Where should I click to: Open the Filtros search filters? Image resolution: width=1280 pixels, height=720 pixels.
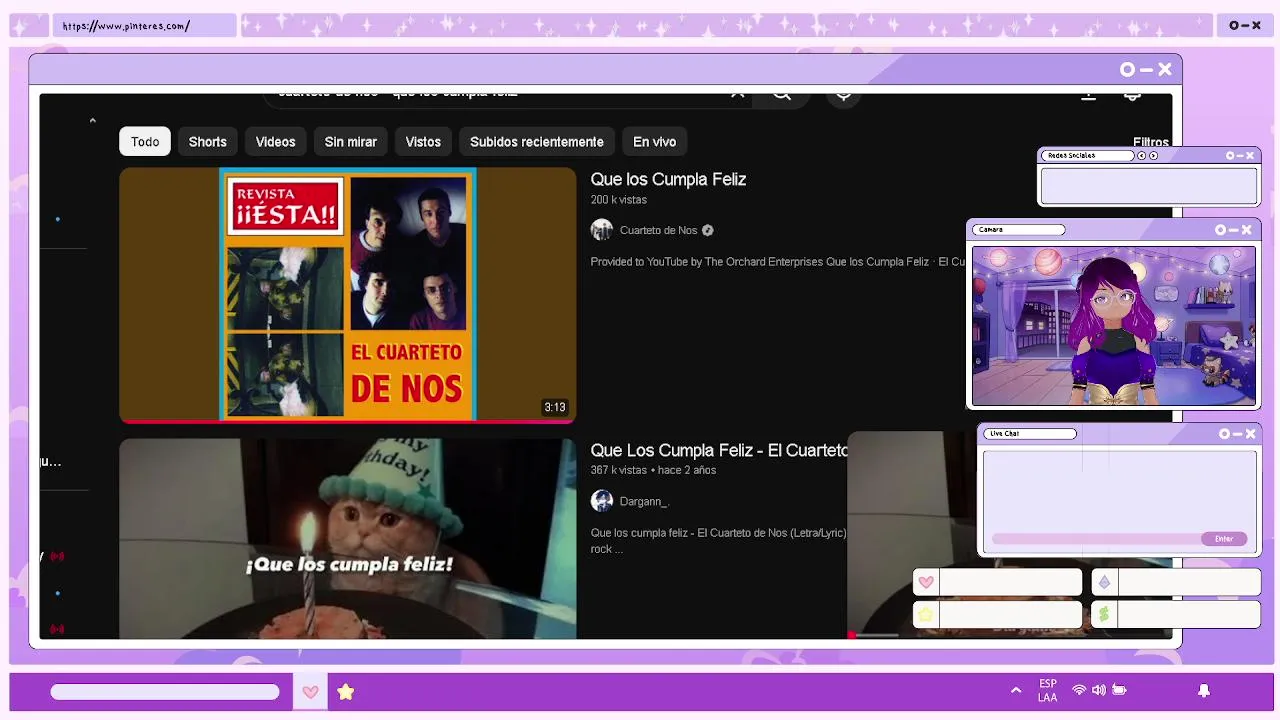point(1150,142)
